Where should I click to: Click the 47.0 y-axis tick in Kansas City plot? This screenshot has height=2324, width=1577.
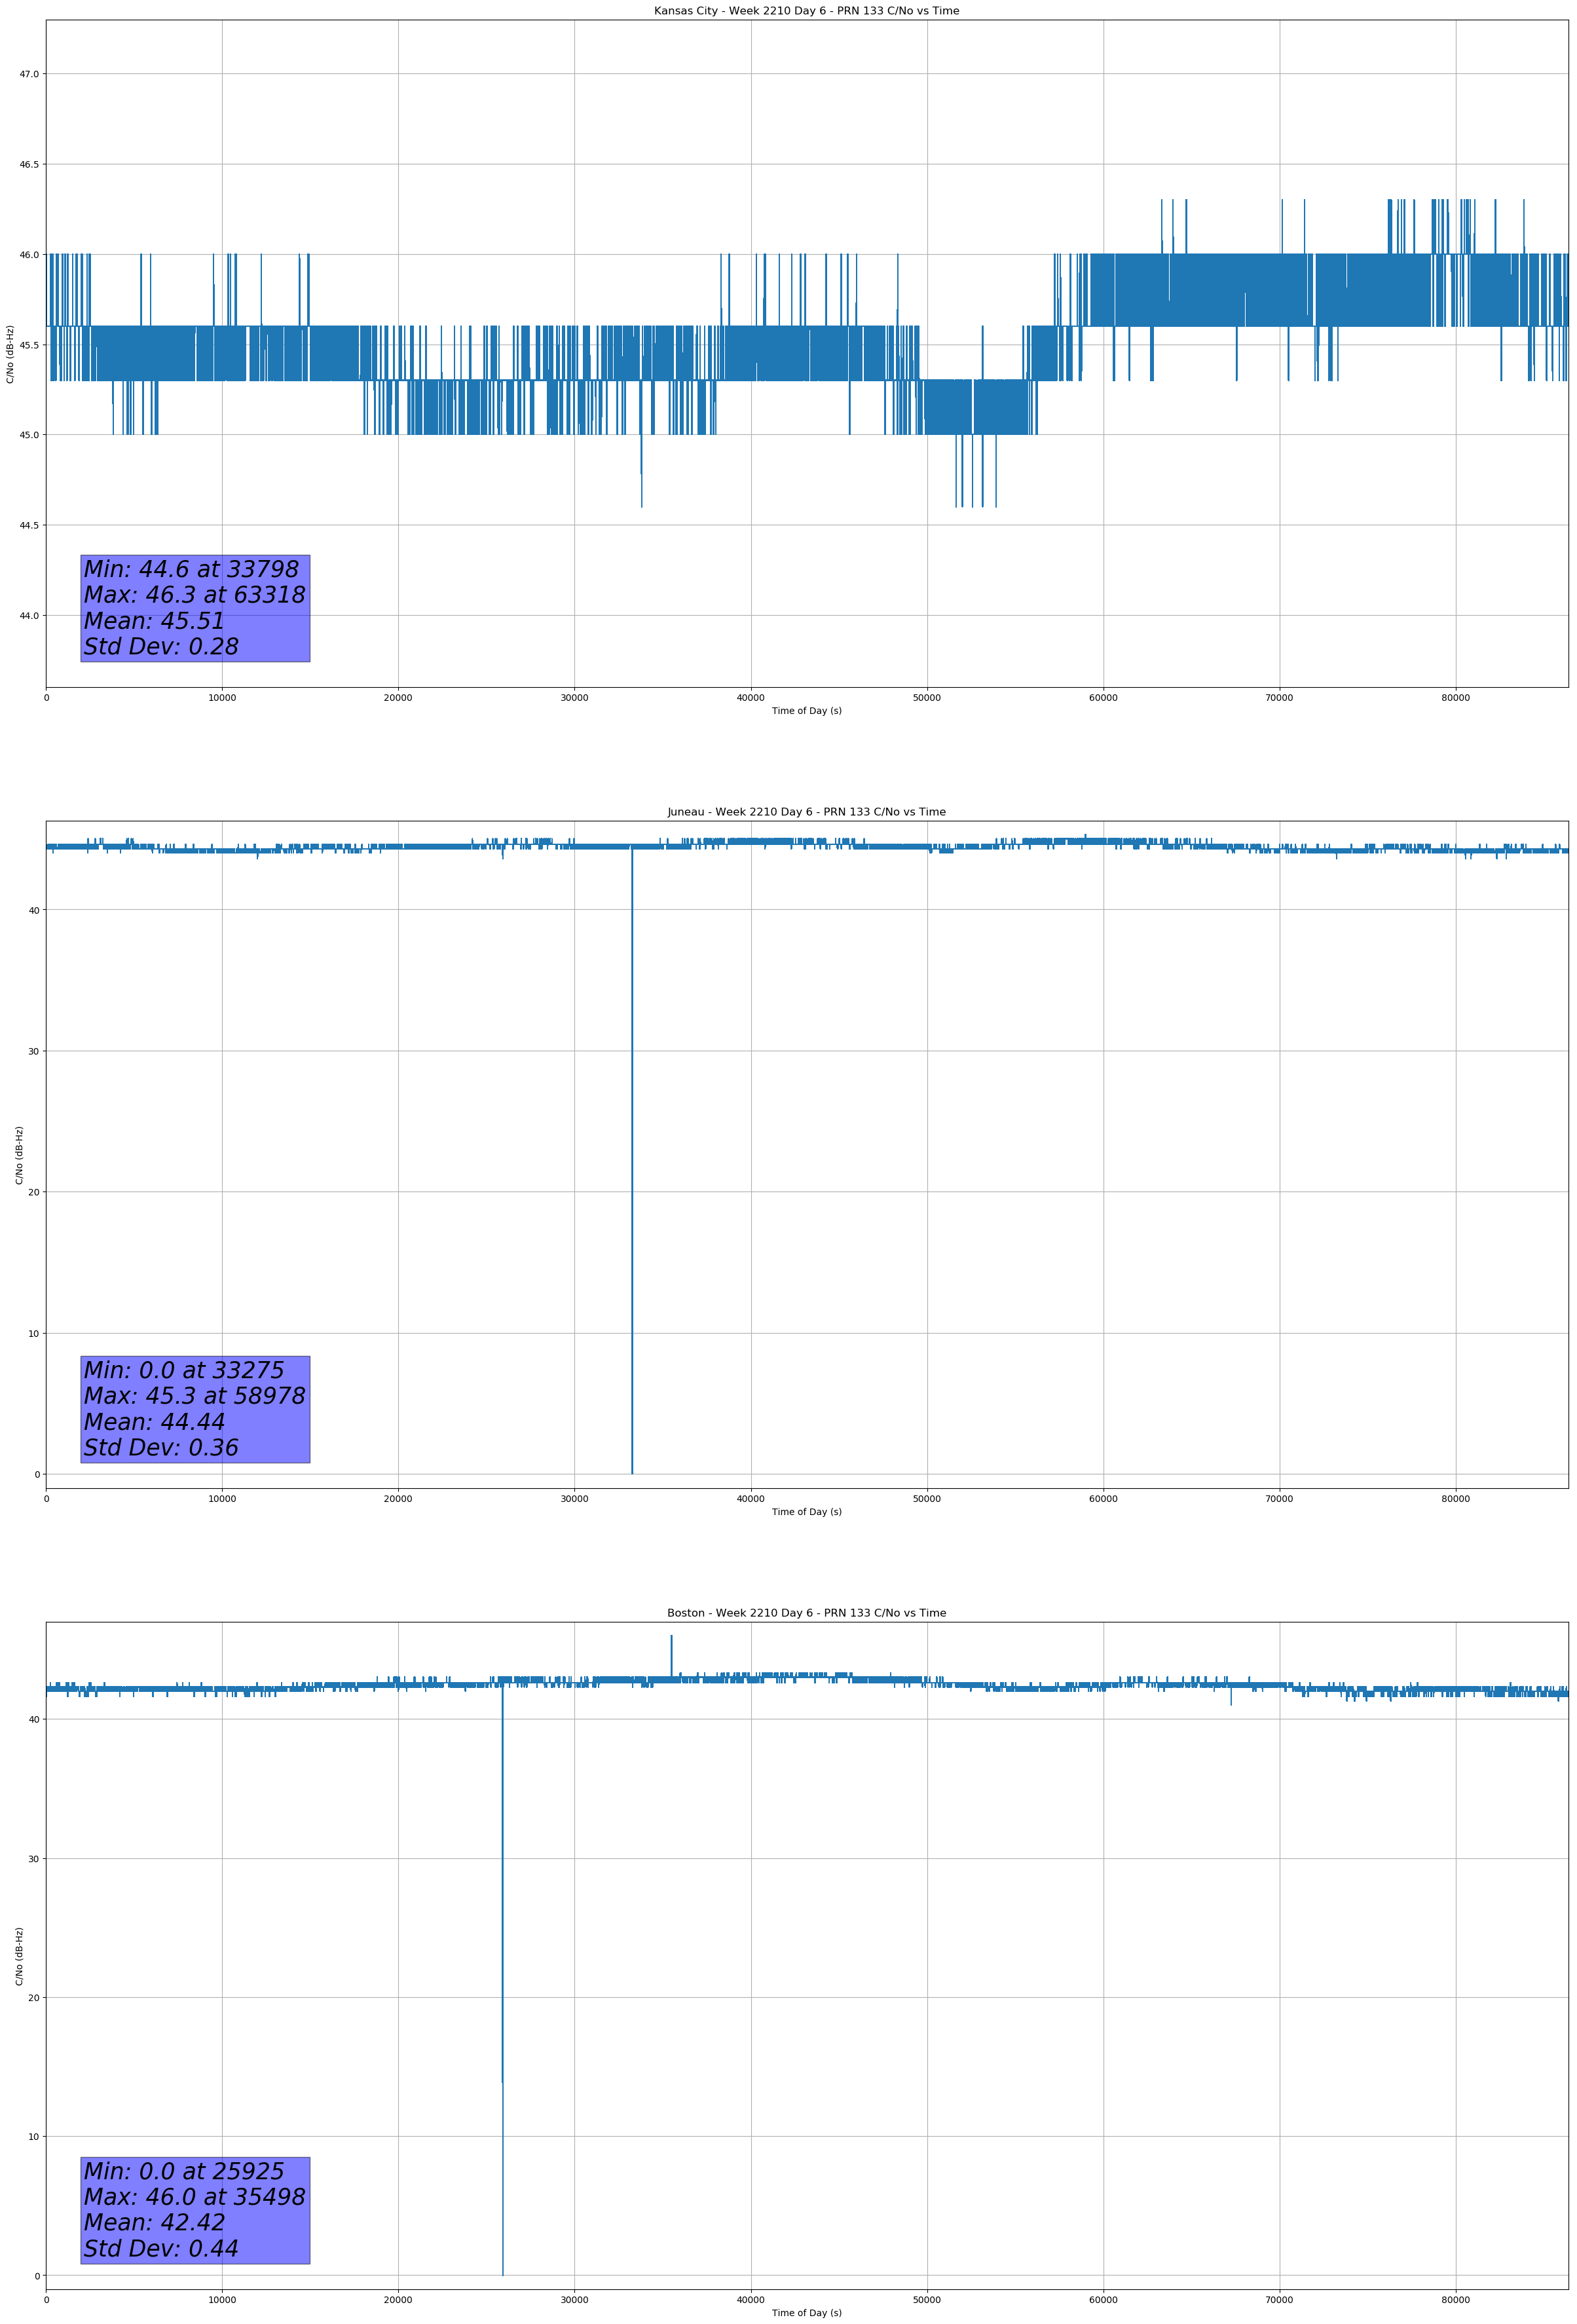29,74
